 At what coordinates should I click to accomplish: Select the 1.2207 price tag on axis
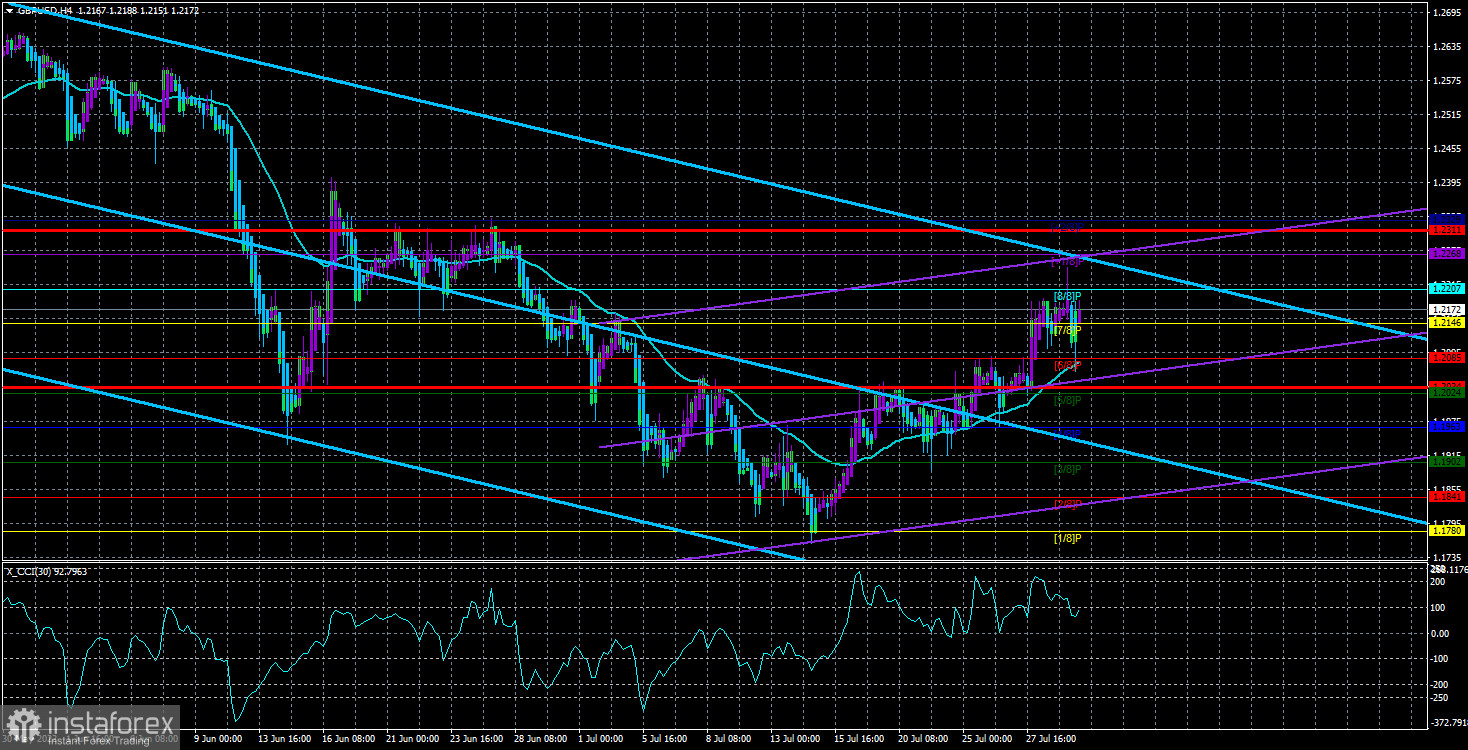(x=1447, y=288)
